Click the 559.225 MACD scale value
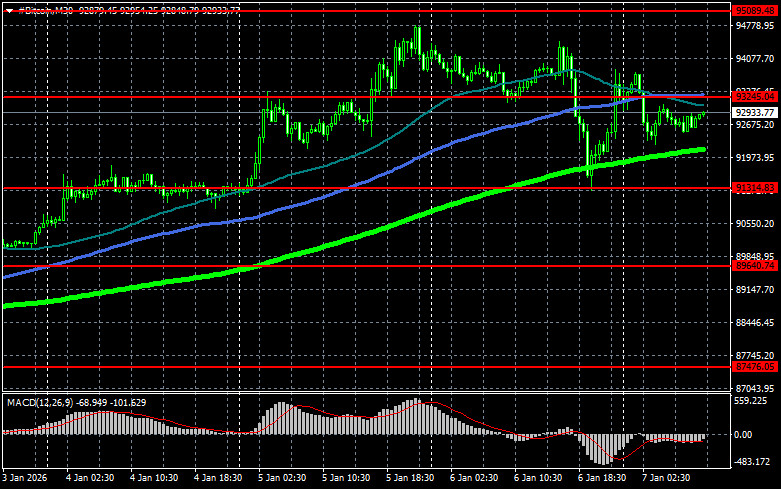 point(751,401)
